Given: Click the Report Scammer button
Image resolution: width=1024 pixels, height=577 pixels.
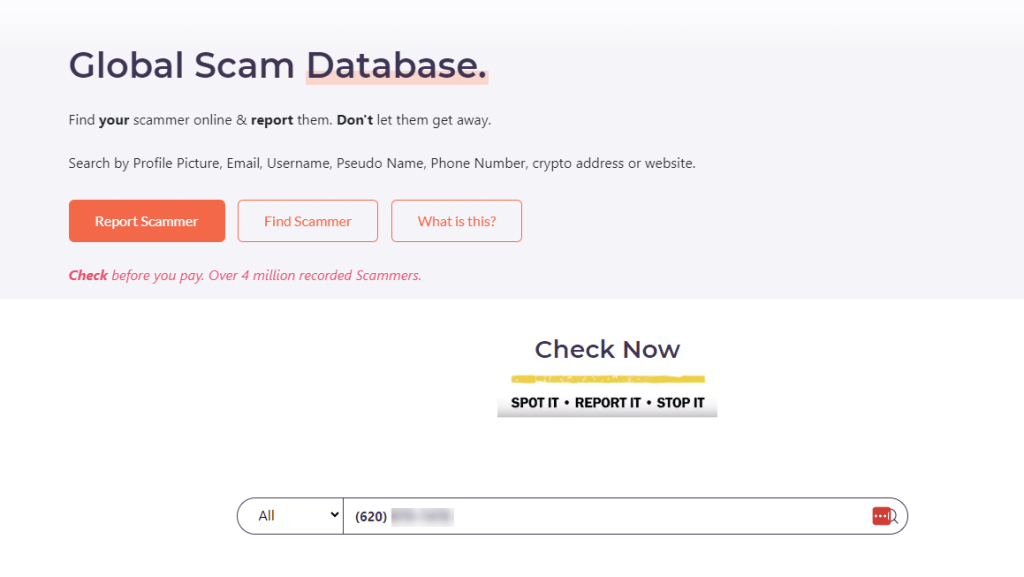Looking at the screenshot, I should tap(146, 220).
